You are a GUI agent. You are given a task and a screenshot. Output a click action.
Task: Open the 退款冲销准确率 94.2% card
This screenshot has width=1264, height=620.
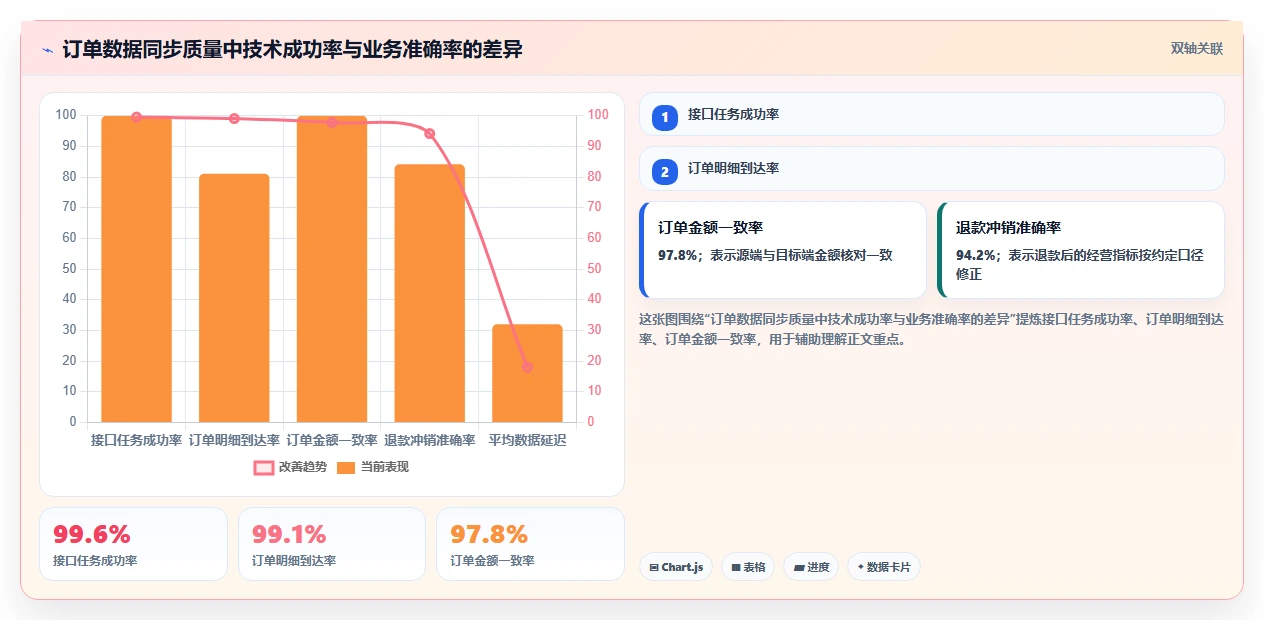pos(1081,250)
